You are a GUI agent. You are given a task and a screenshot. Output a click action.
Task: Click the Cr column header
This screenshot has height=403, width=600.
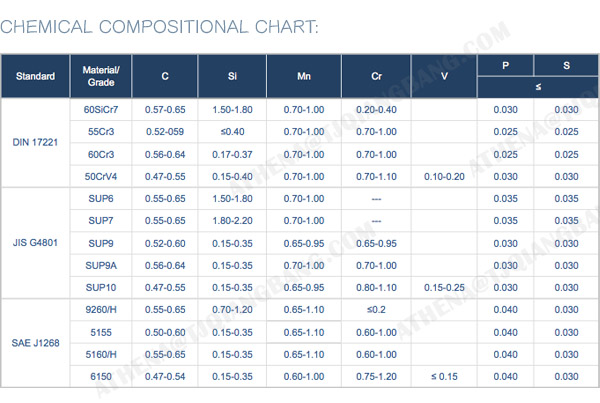coord(376,75)
